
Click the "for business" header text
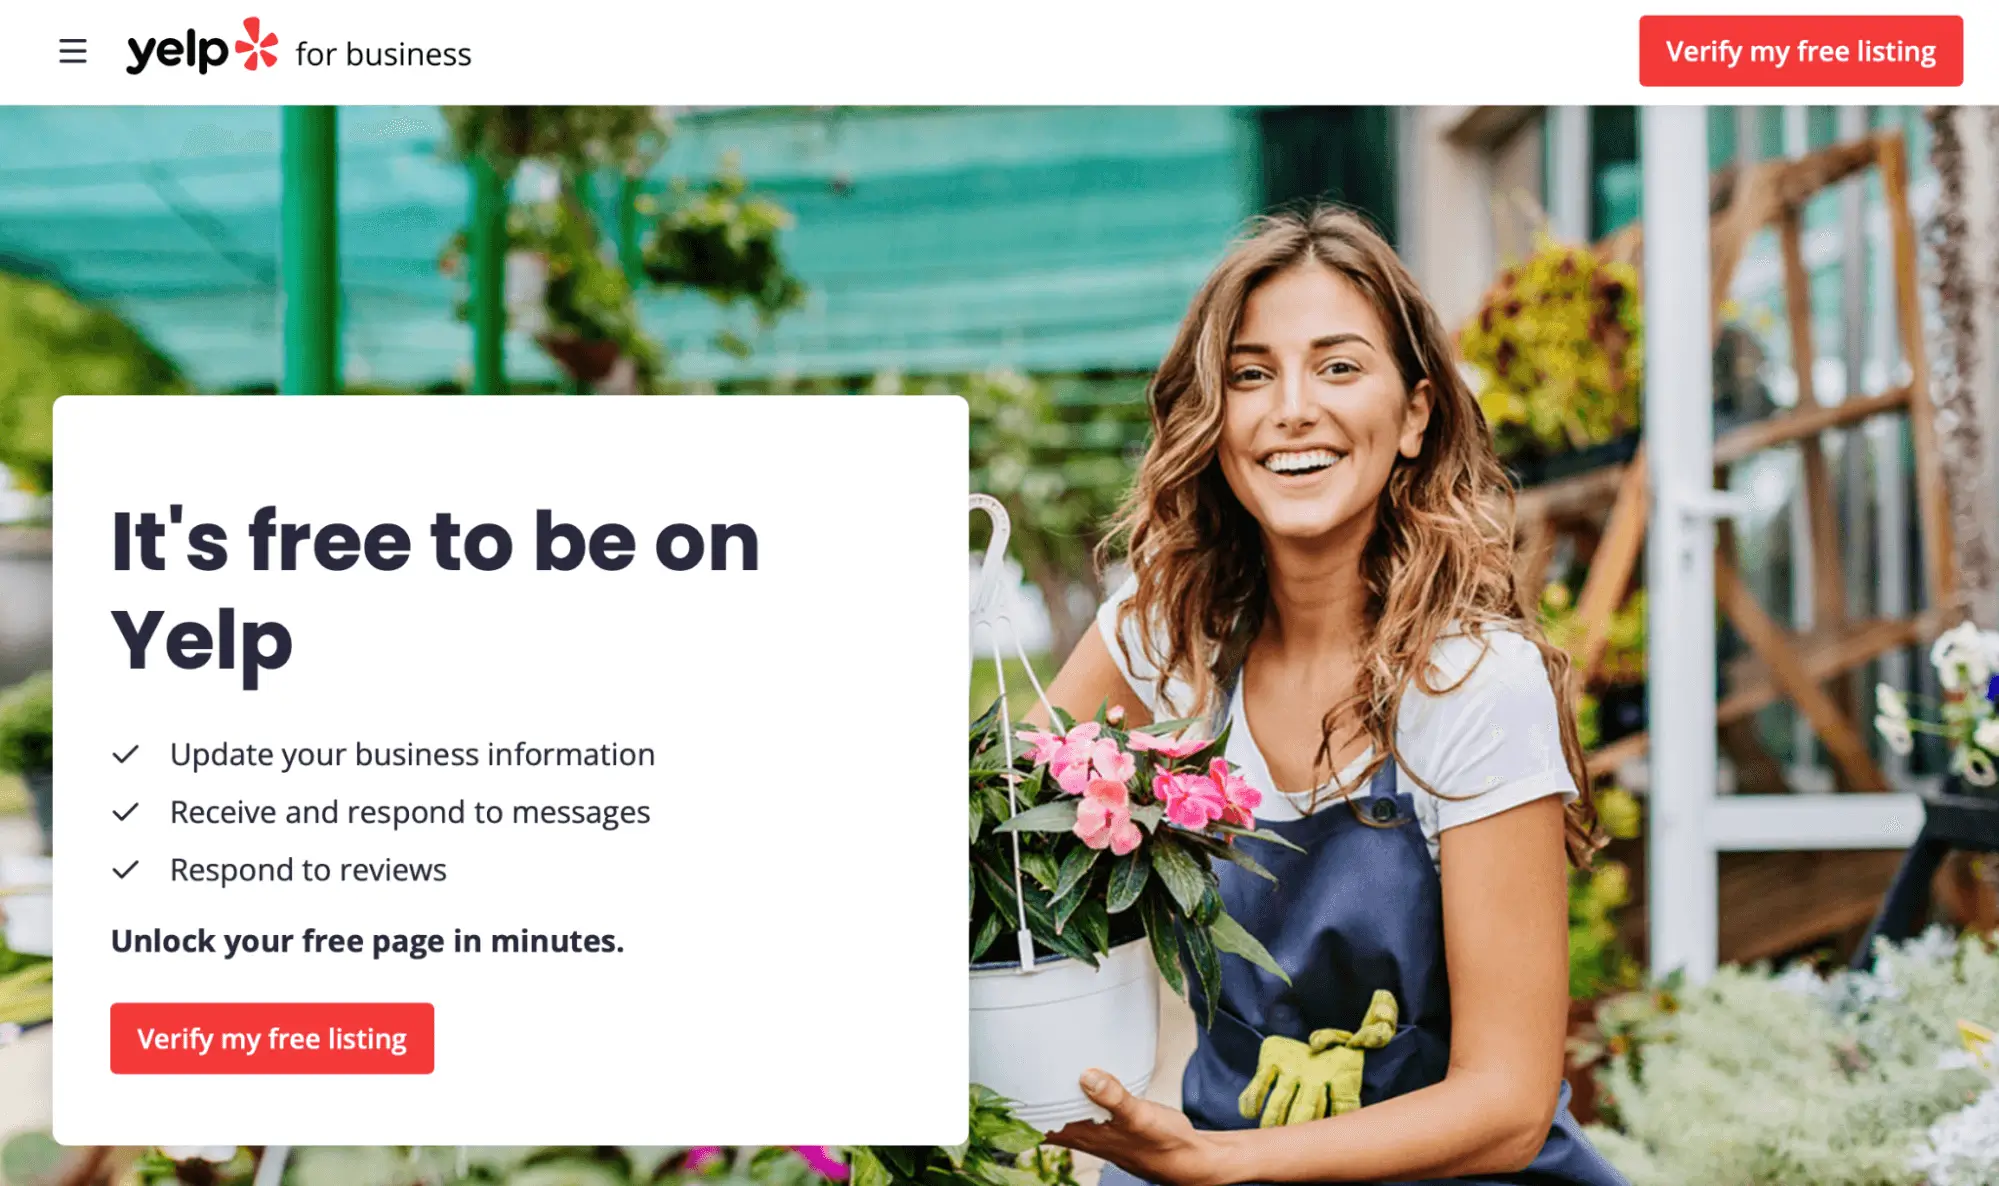[383, 54]
